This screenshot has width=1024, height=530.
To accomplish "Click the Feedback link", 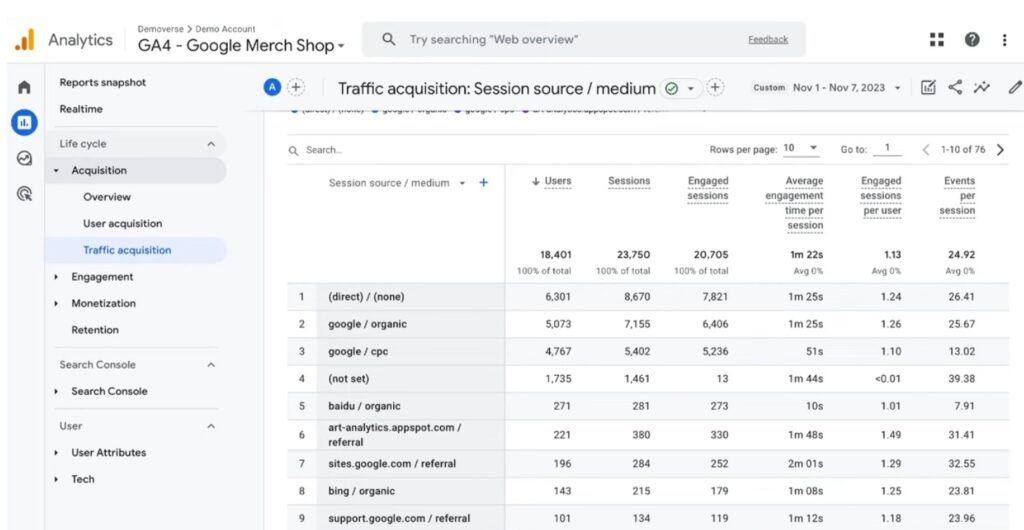I will 767,40.
